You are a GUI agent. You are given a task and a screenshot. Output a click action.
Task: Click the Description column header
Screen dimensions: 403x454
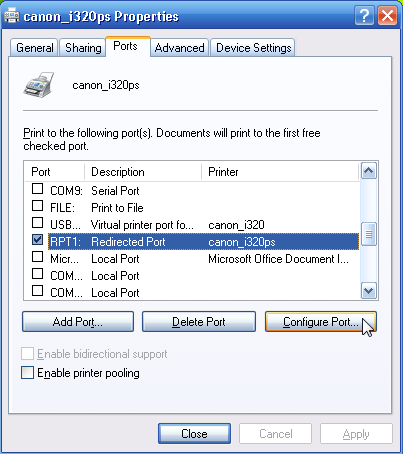tap(143, 172)
